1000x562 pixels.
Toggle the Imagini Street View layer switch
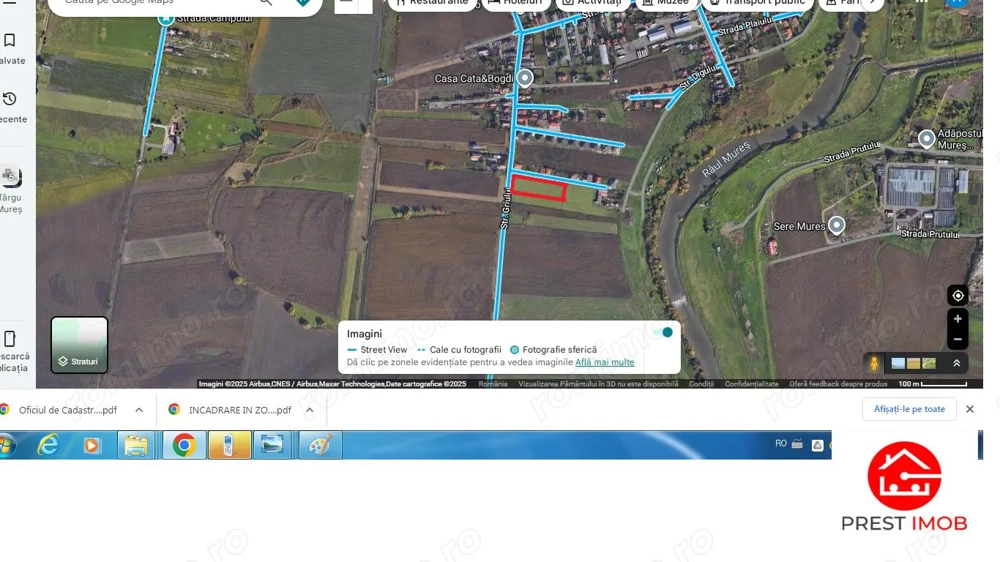[x=662, y=332]
